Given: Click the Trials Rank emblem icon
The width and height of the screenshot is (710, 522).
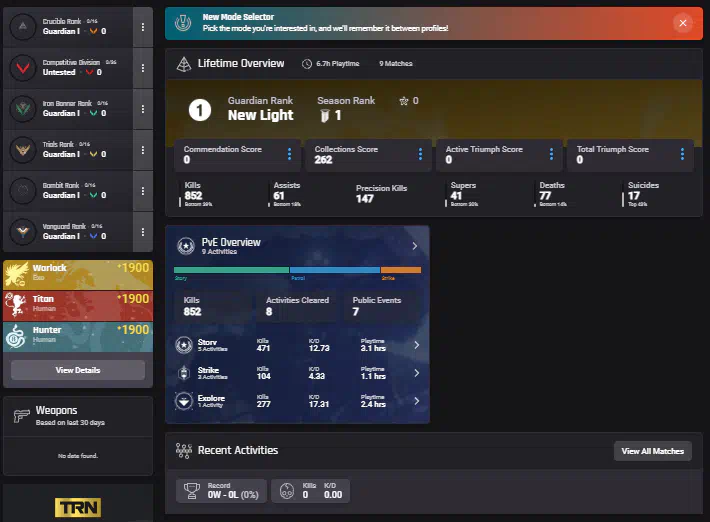Looking at the screenshot, I should click(x=23, y=150).
